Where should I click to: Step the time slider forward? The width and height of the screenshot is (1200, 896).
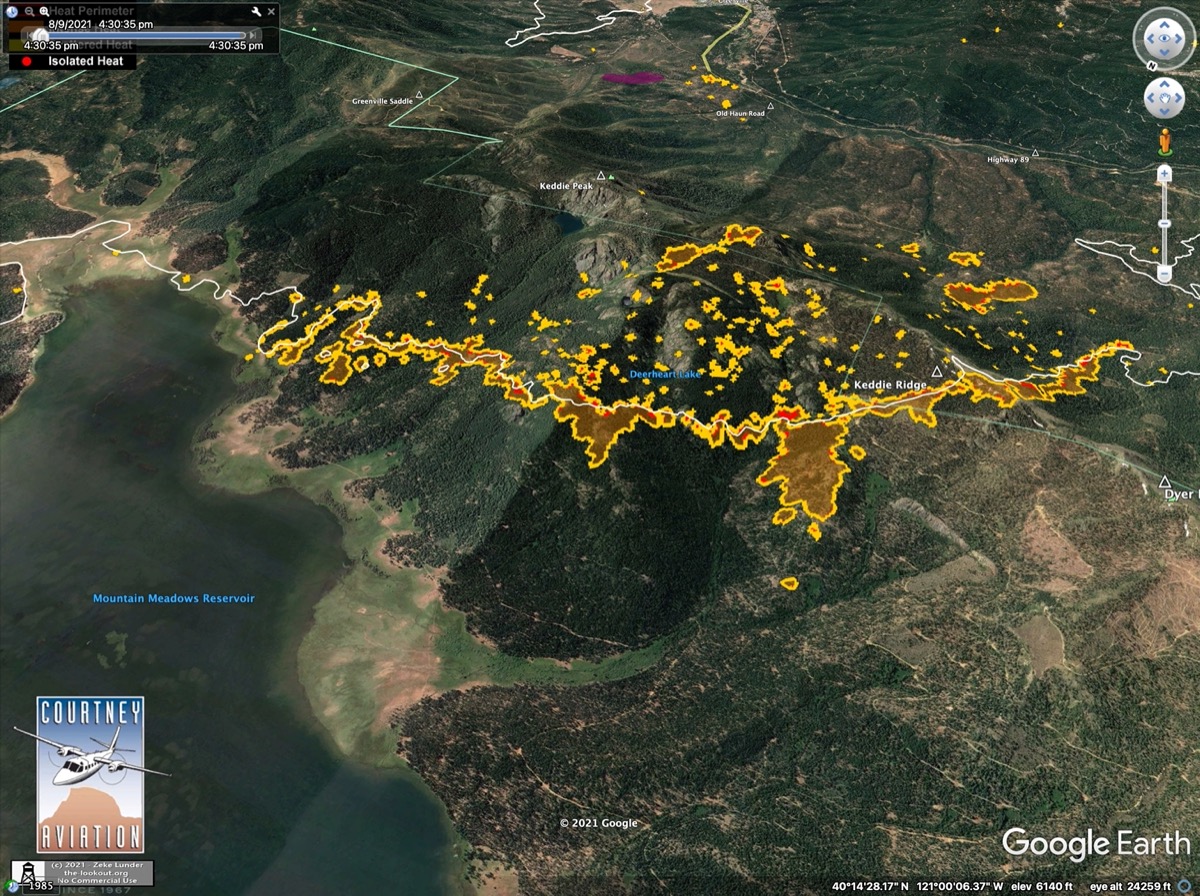point(254,34)
